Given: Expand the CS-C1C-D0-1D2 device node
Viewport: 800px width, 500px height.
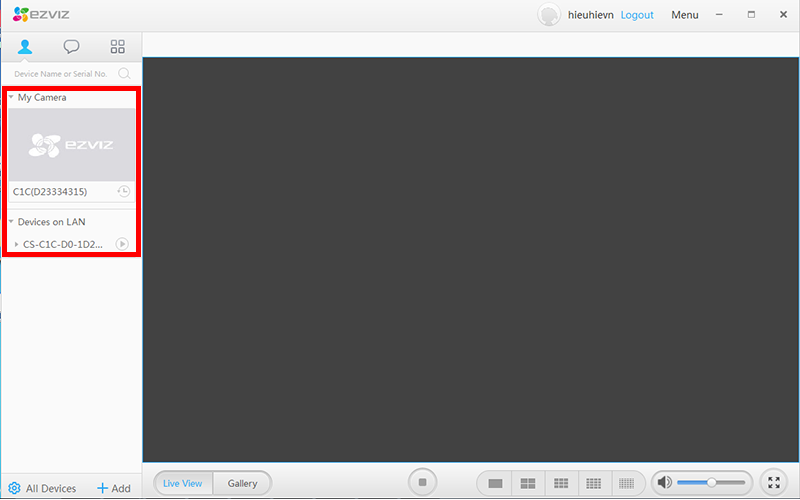Looking at the screenshot, I should coord(16,245).
